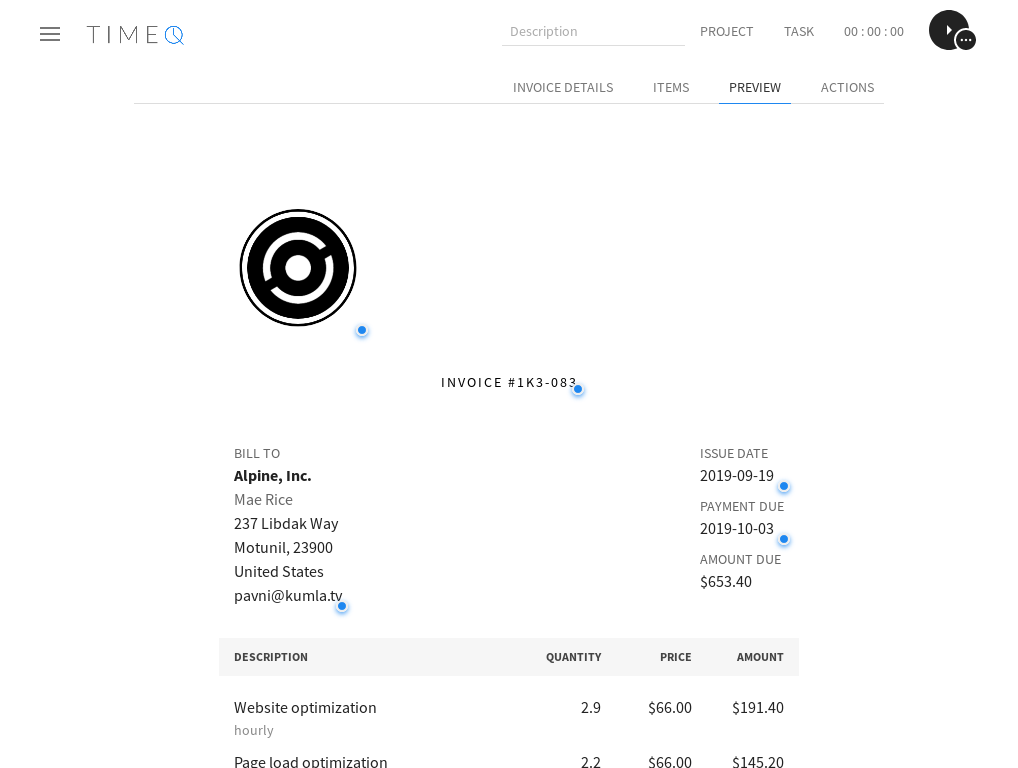Open the TASK selector

[x=798, y=31]
